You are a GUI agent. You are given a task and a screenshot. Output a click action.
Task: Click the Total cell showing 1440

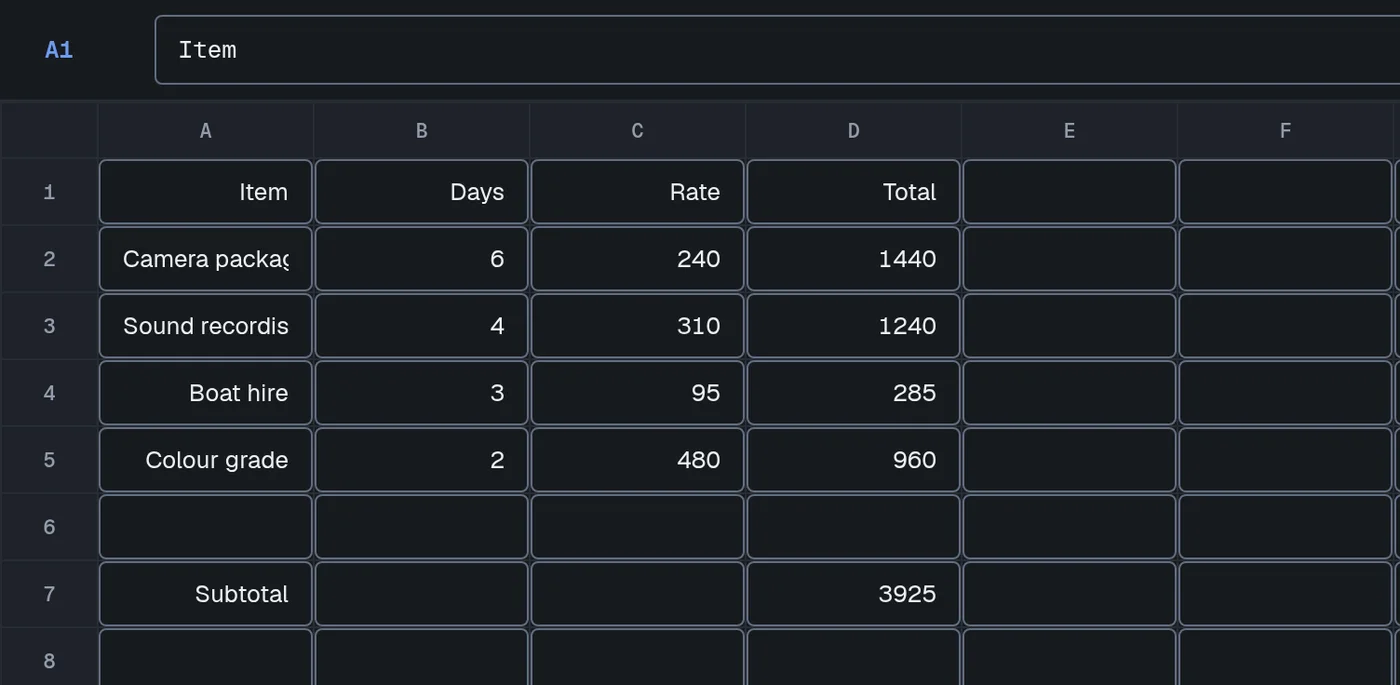click(854, 259)
